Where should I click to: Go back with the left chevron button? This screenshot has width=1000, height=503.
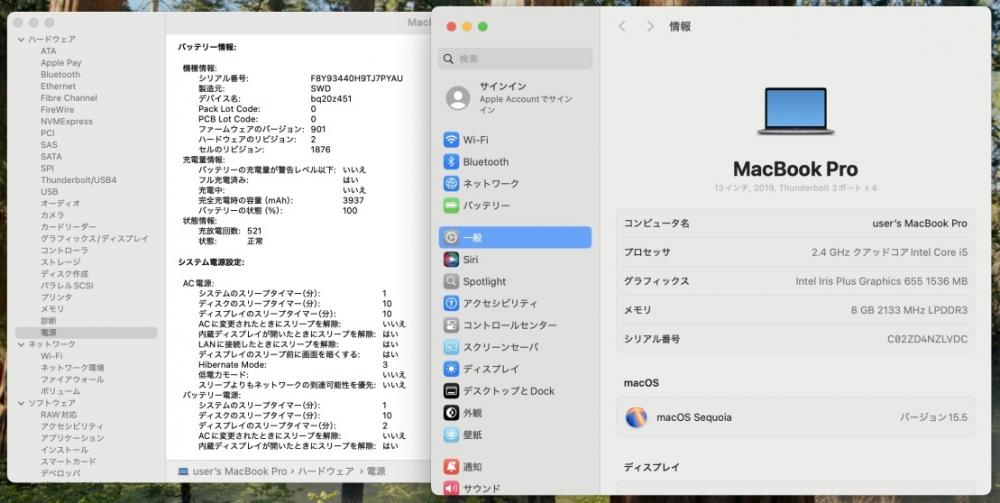coord(622,26)
